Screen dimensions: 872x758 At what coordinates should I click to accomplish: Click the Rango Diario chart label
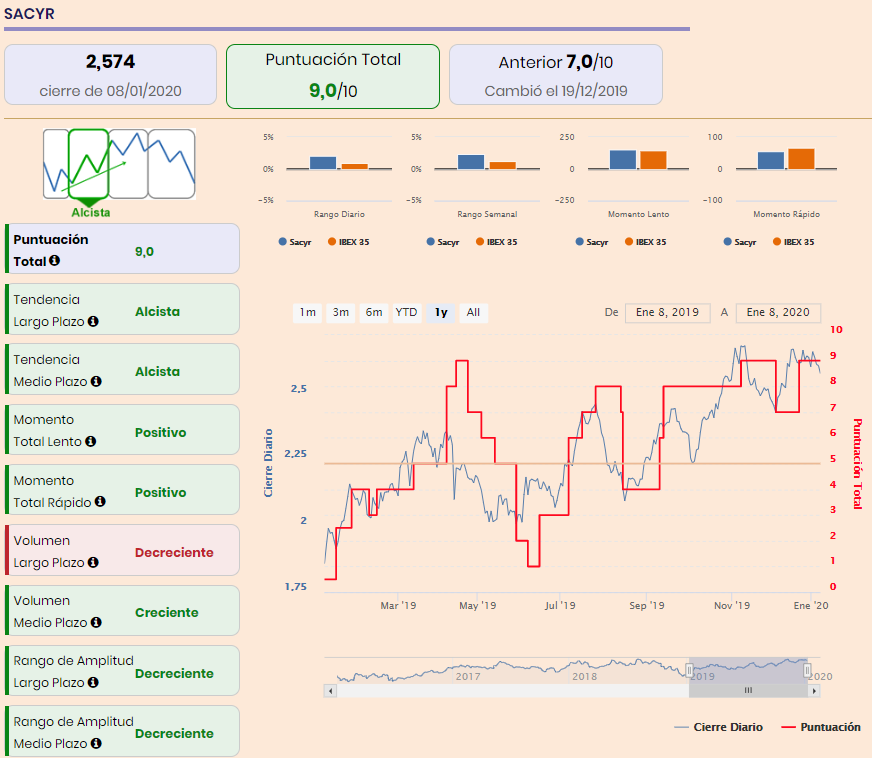click(x=339, y=214)
